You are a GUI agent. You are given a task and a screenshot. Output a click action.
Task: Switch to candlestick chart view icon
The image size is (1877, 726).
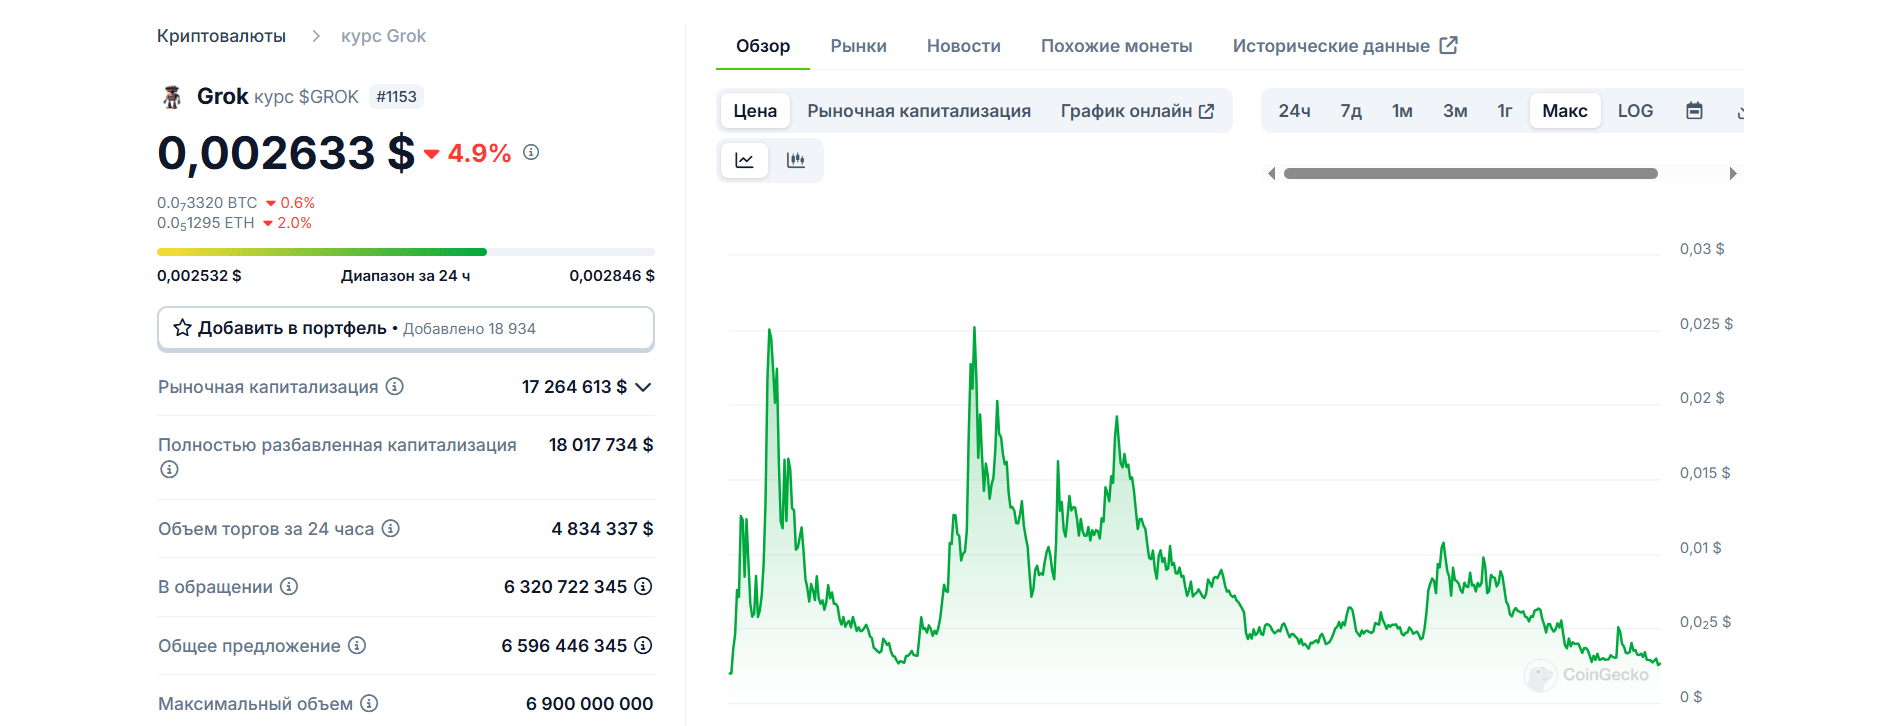click(x=796, y=160)
